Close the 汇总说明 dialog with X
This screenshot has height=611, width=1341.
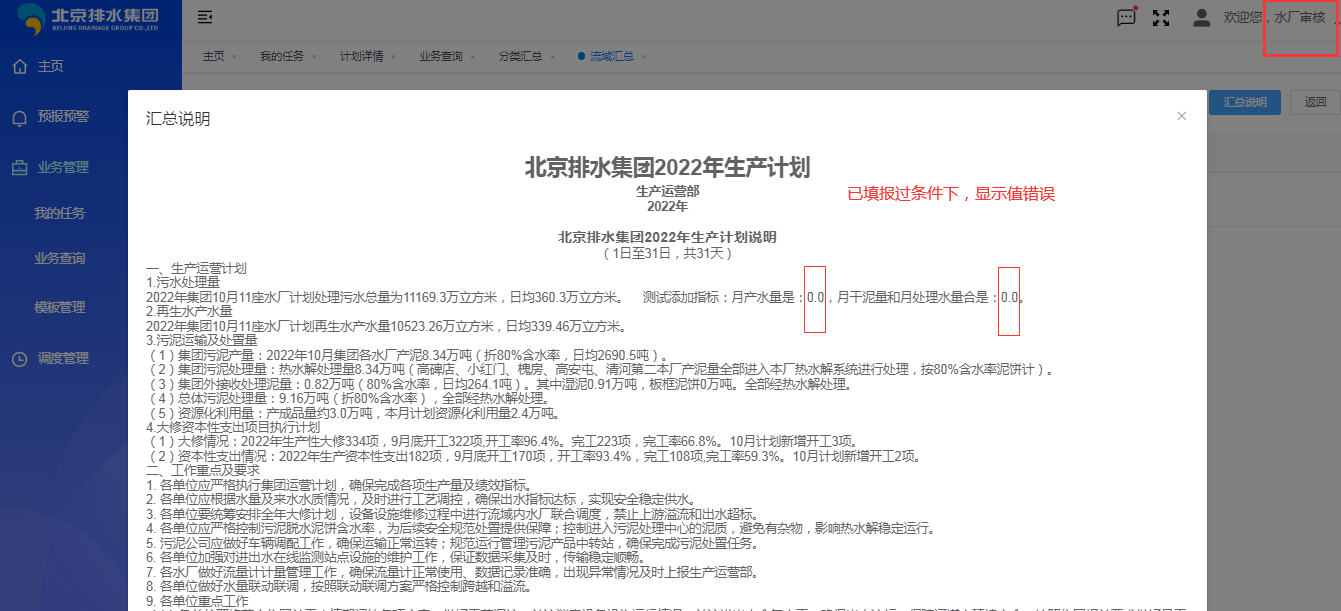1181,116
